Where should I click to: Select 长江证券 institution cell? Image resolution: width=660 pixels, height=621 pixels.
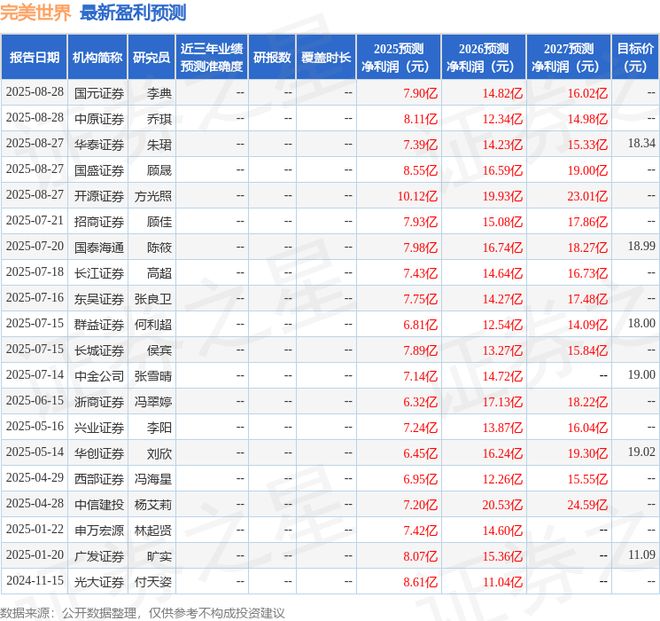pos(99,274)
